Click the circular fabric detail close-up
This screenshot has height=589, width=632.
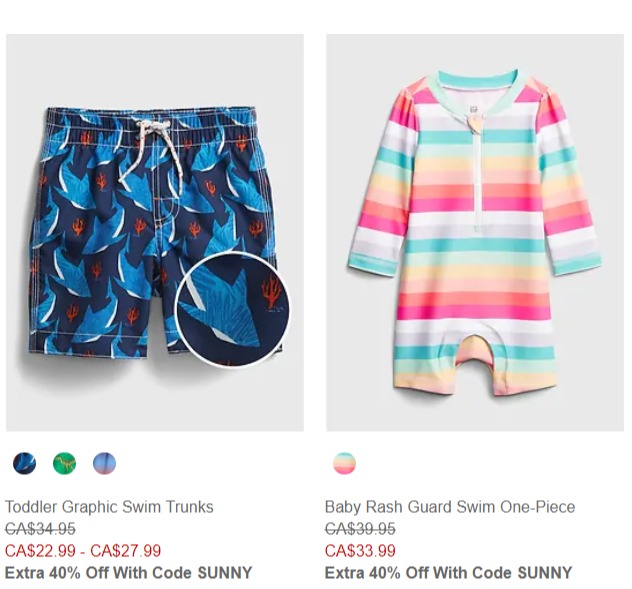click(x=232, y=306)
